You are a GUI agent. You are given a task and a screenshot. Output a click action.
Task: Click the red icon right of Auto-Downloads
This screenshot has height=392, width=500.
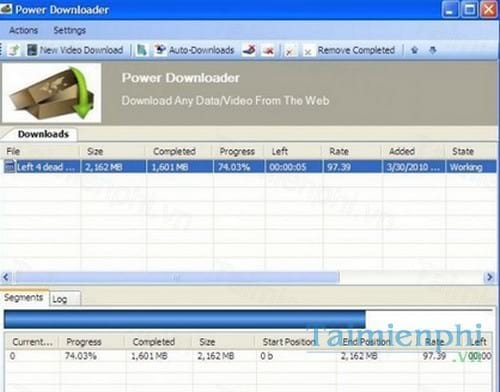[249, 50]
